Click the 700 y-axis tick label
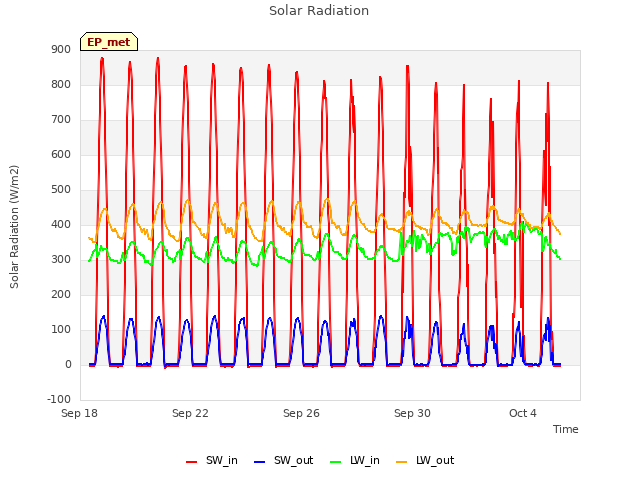The height and width of the screenshot is (480, 640). point(61,120)
